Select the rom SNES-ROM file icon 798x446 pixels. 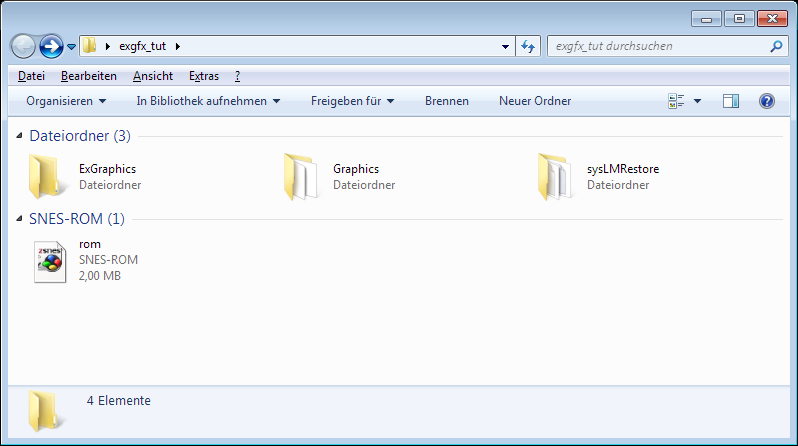coord(47,262)
